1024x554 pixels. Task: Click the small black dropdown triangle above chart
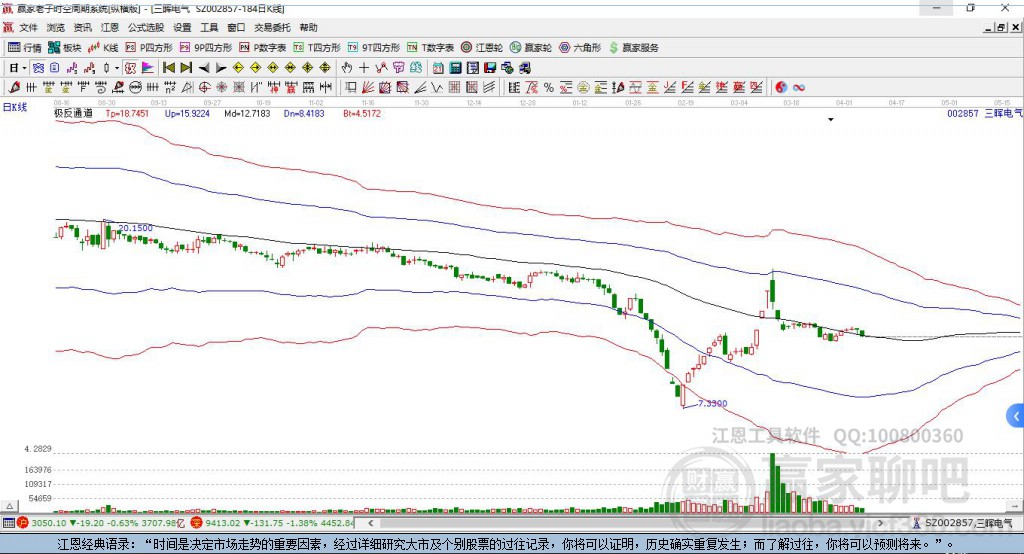tap(831, 120)
